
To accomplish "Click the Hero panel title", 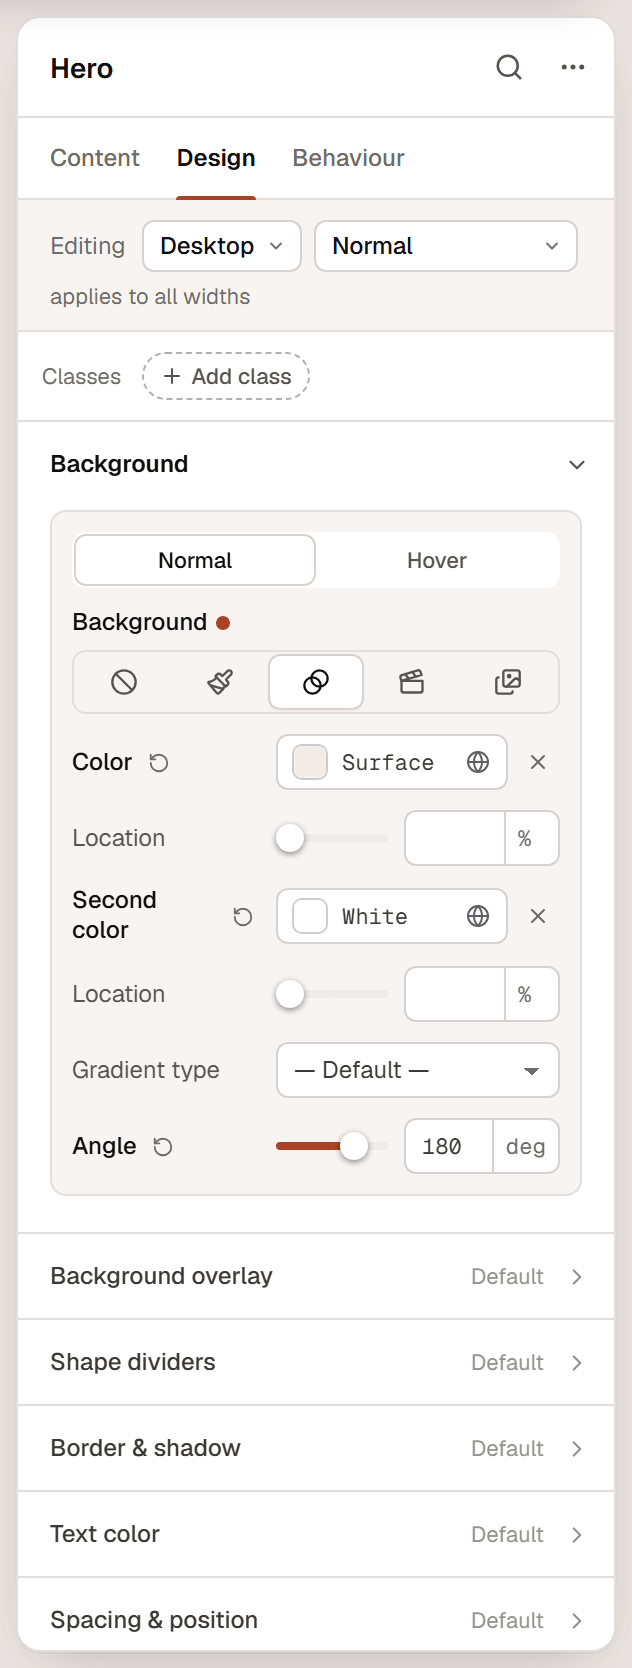I will click(x=82, y=68).
